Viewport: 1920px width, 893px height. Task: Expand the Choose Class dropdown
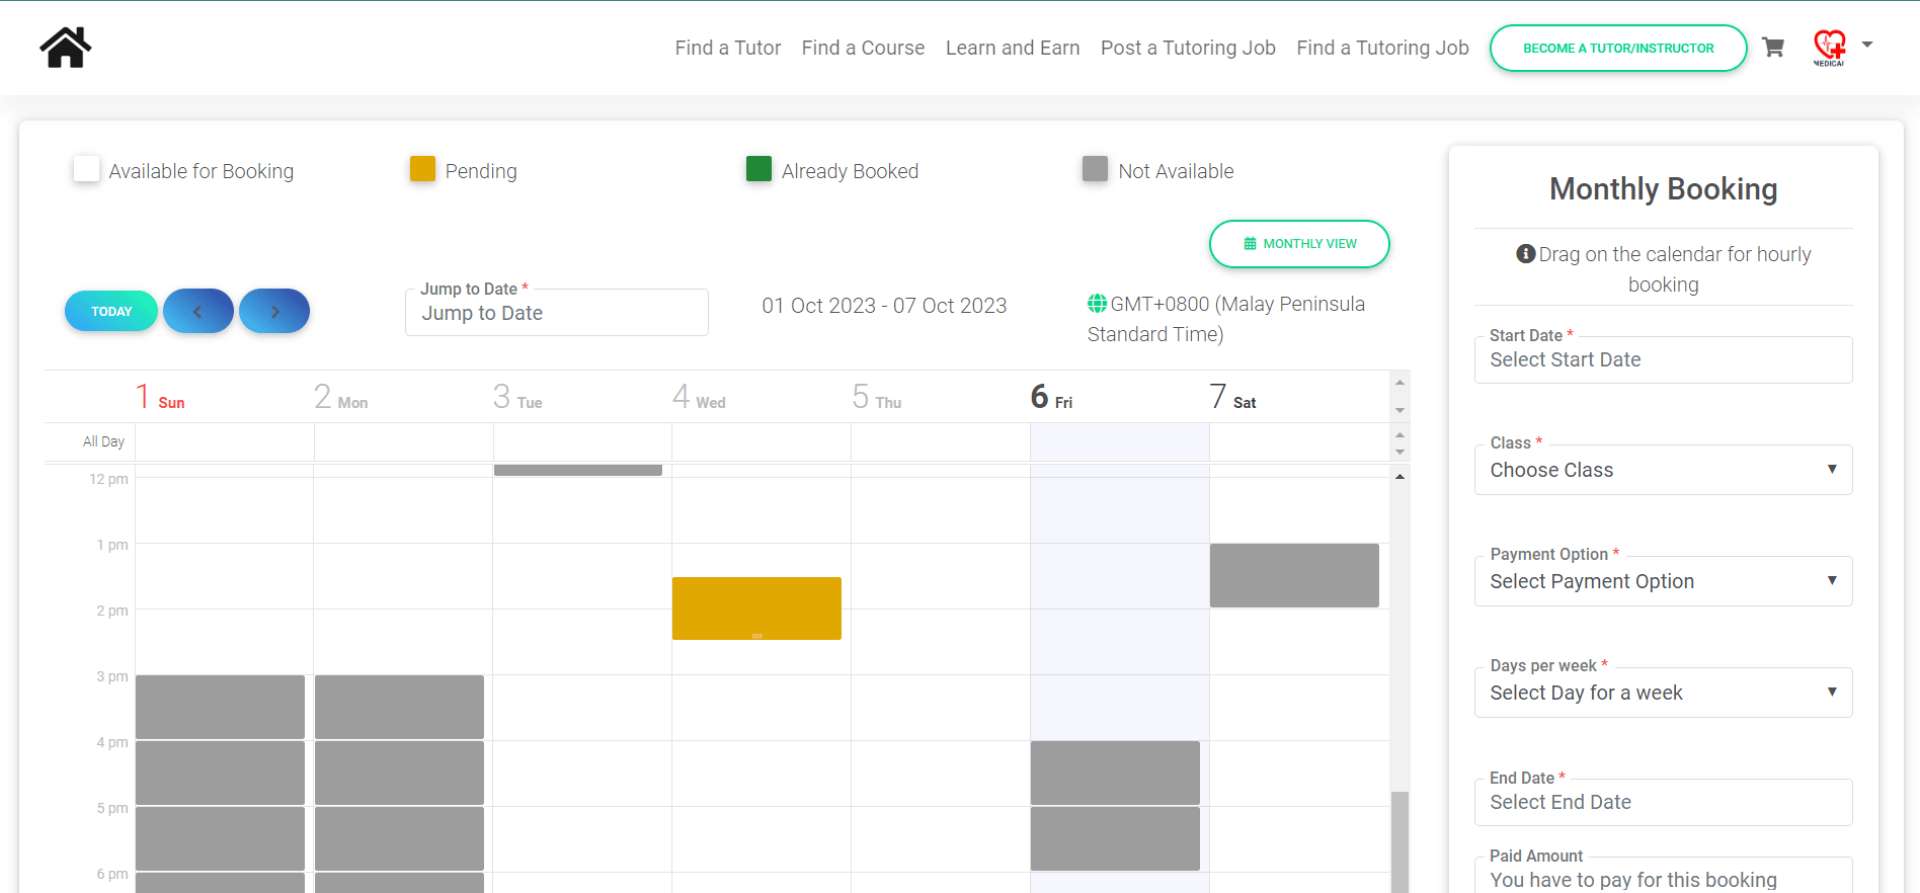pyautogui.click(x=1663, y=470)
